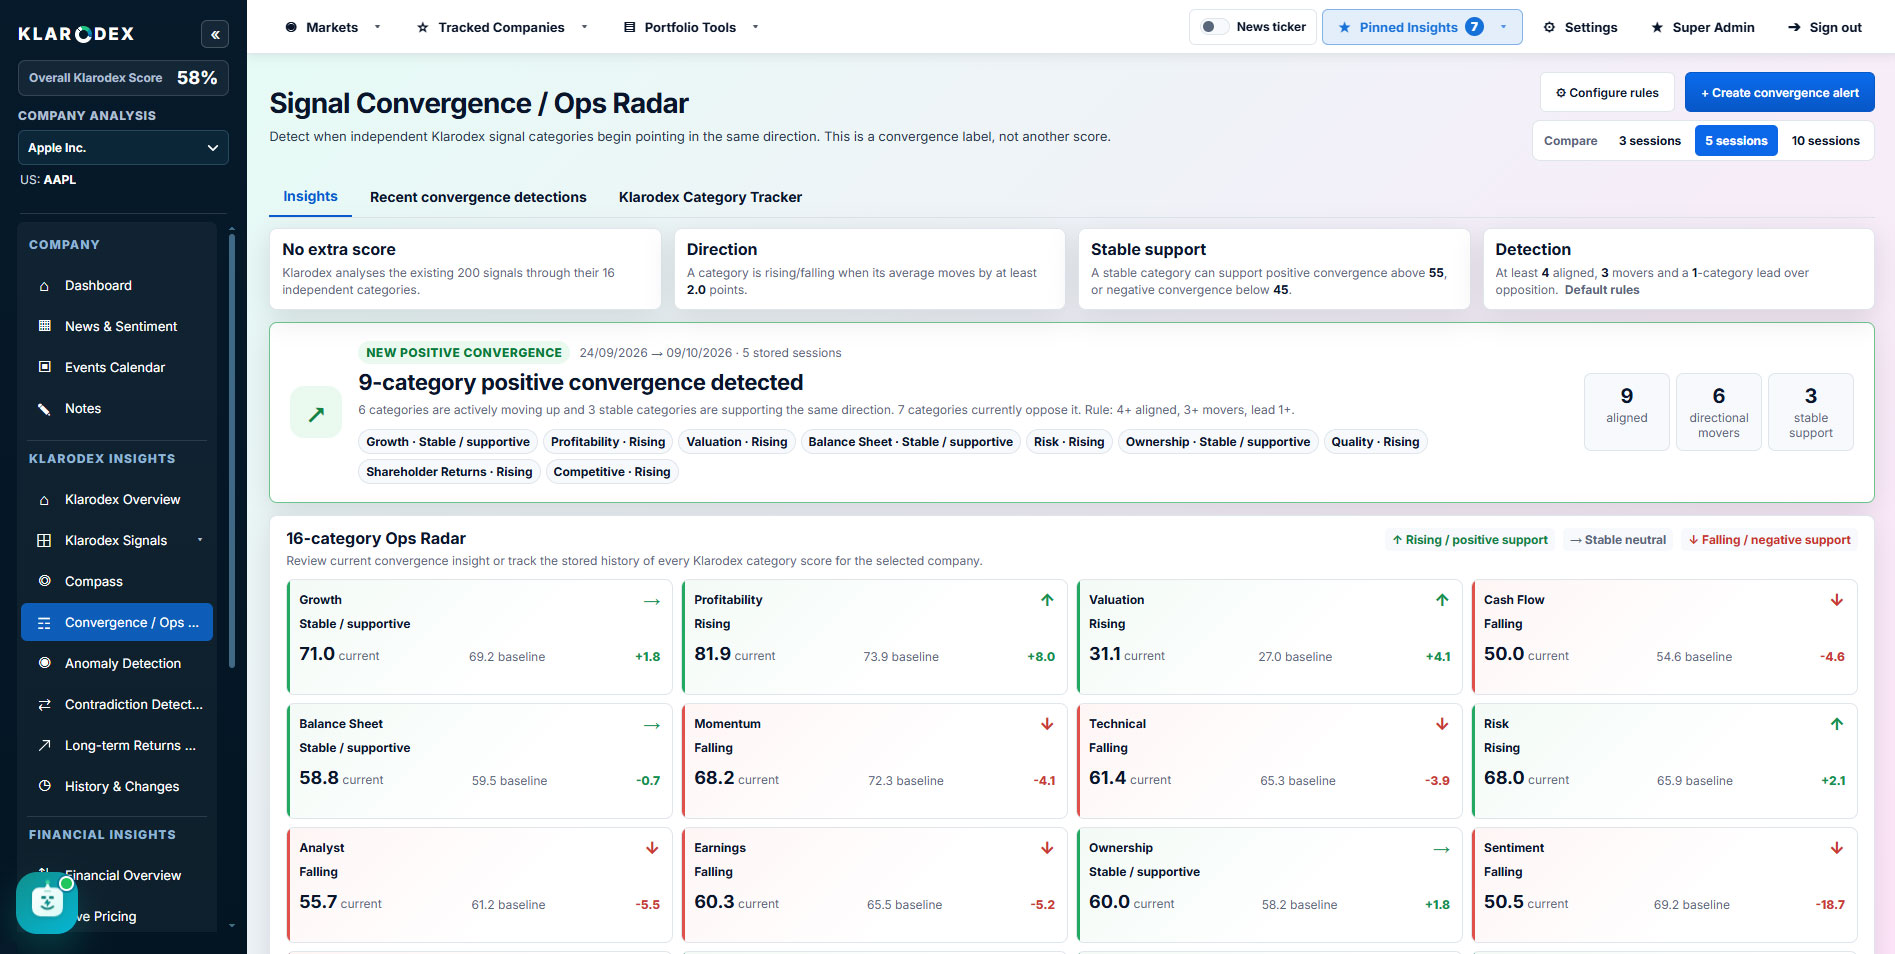Click the Compass icon in sidebar

point(44,581)
